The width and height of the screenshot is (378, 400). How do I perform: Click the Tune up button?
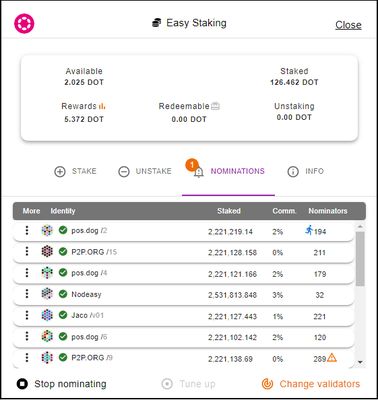pos(188,384)
